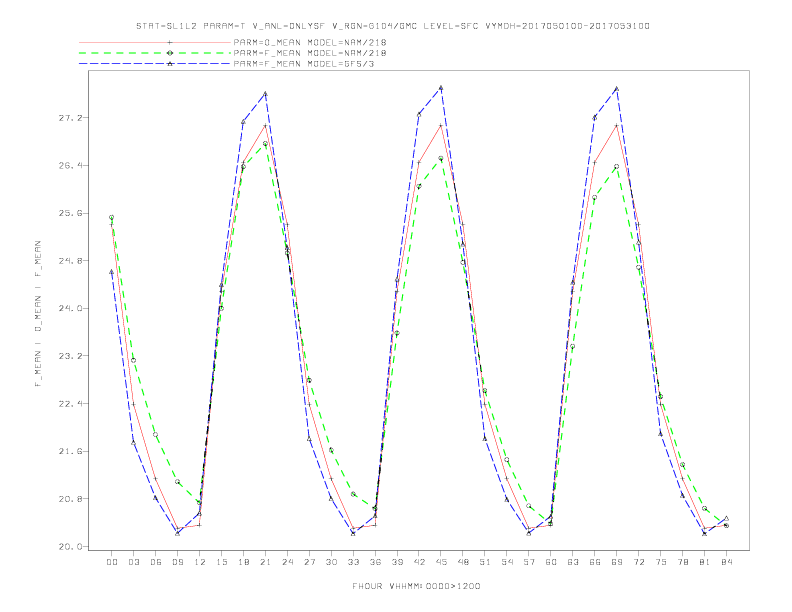Click the x-axis tick label 72
This screenshot has width=792, height=612.
click(x=638, y=562)
